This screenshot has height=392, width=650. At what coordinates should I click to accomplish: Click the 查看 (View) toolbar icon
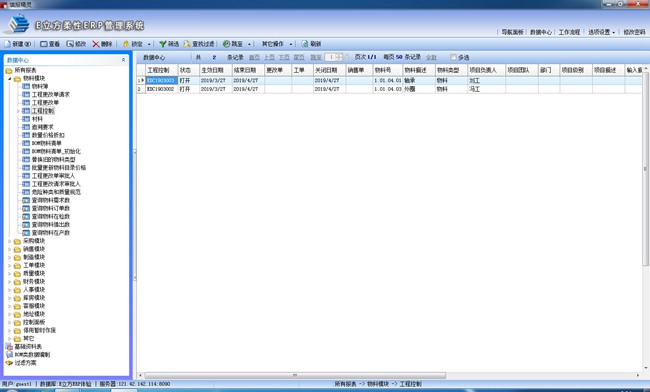pos(44,44)
